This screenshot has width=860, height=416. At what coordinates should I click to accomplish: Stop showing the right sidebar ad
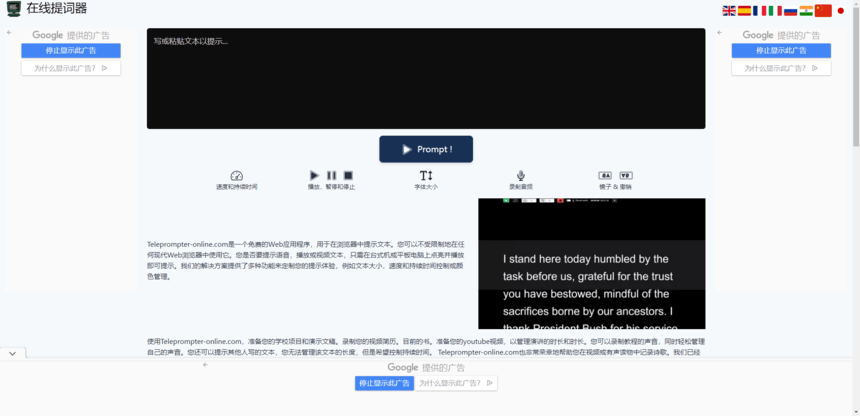781,50
